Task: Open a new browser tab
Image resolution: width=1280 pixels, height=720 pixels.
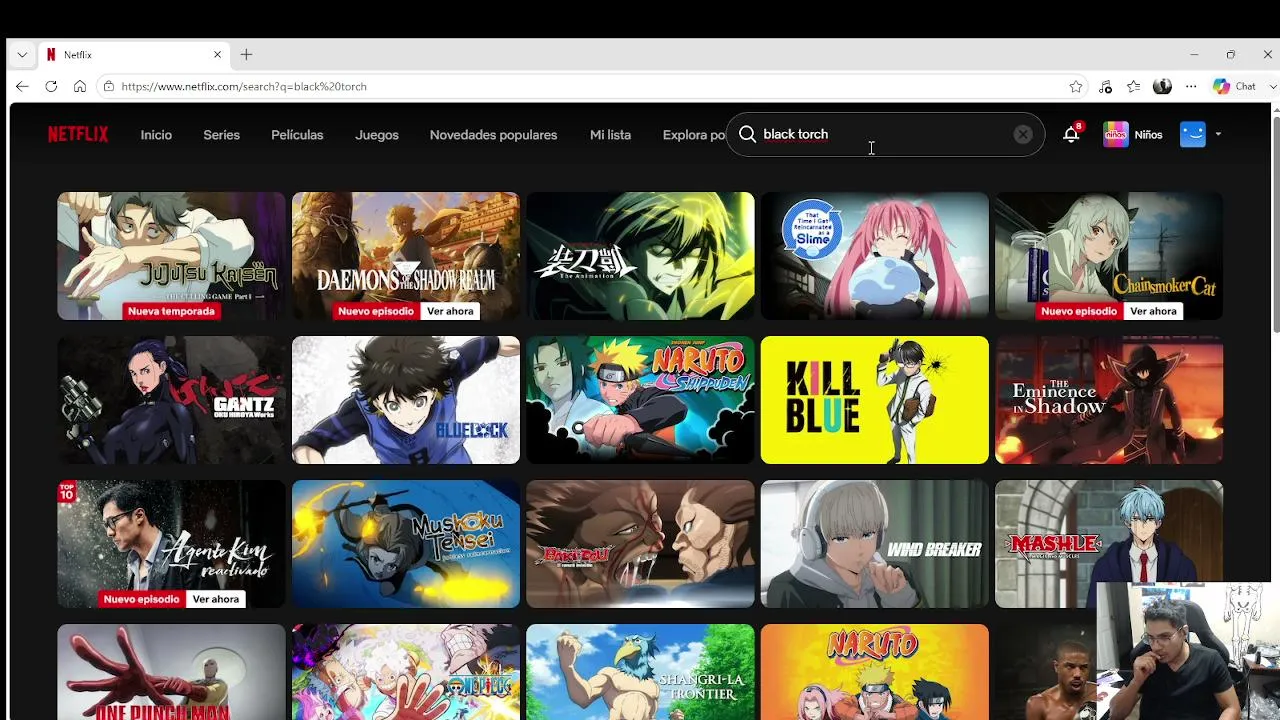Action: pos(246,55)
